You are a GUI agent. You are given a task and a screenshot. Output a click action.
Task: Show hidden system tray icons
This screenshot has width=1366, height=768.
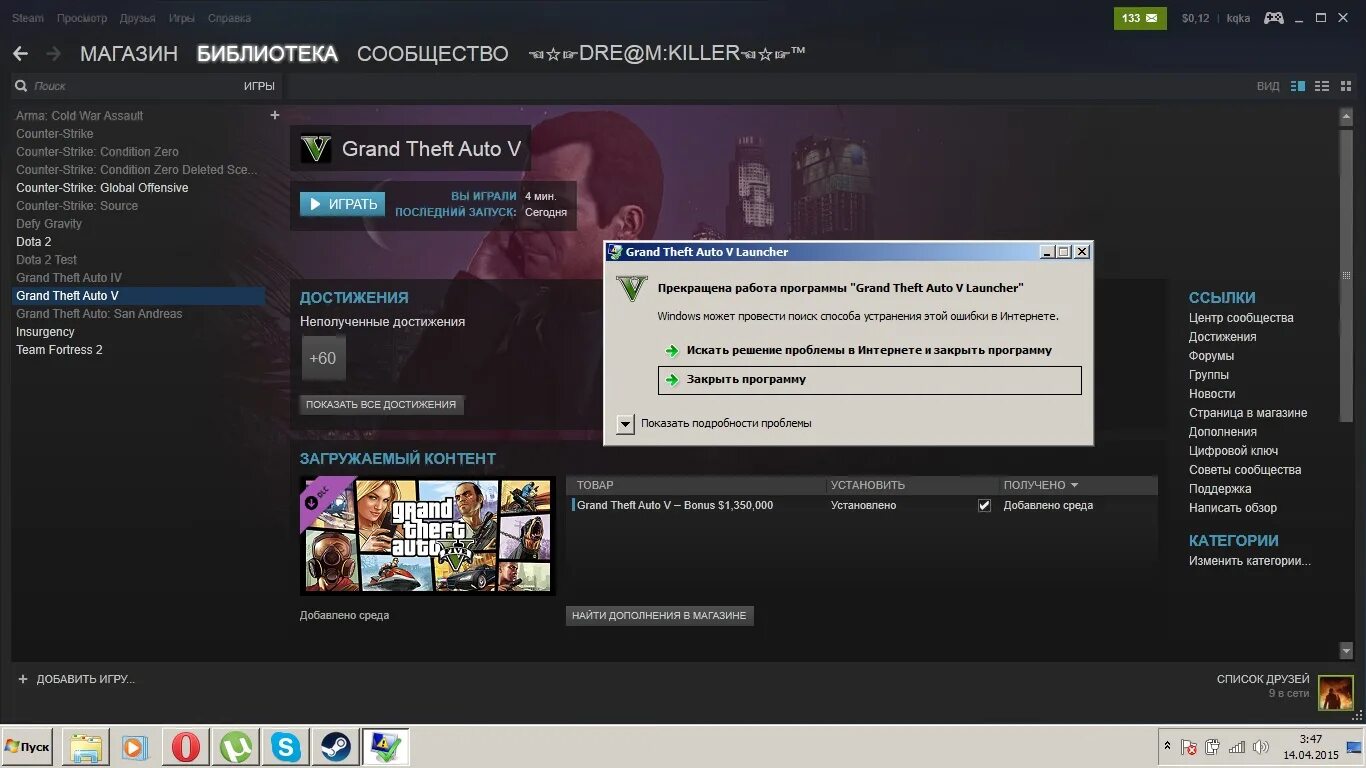(1167, 746)
